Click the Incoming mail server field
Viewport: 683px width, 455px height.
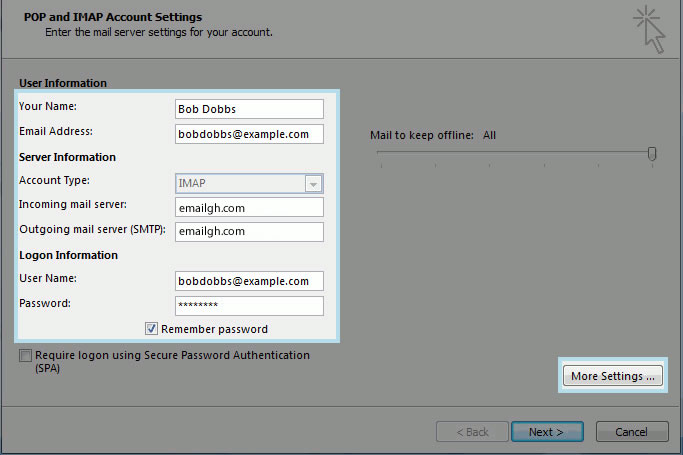[249, 207]
